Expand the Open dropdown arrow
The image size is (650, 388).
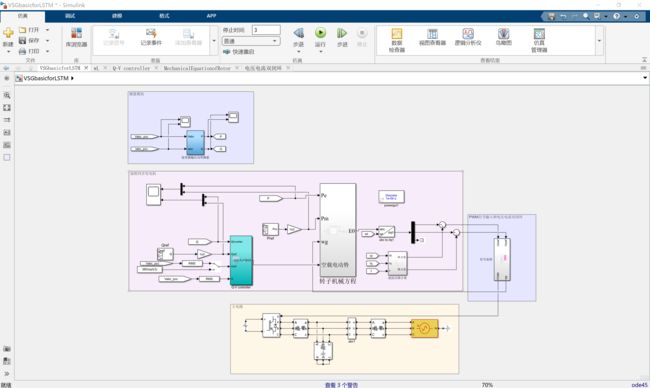pos(47,30)
